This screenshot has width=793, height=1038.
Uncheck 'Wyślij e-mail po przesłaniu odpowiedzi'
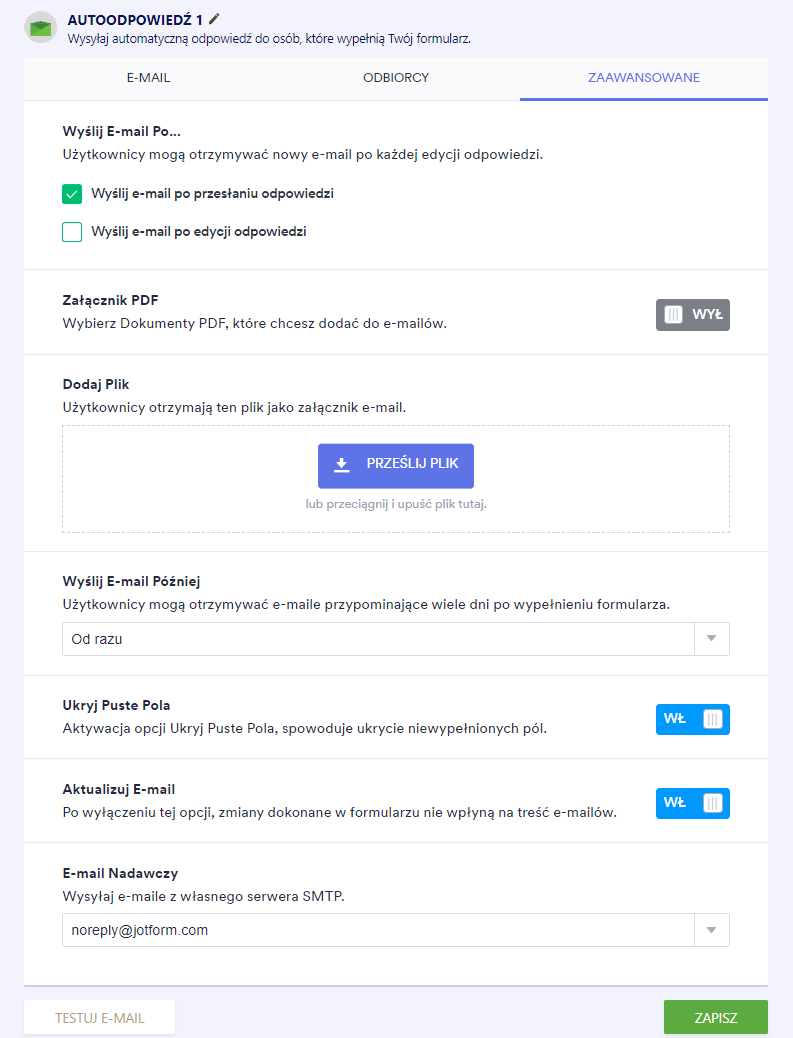pos(72,194)
